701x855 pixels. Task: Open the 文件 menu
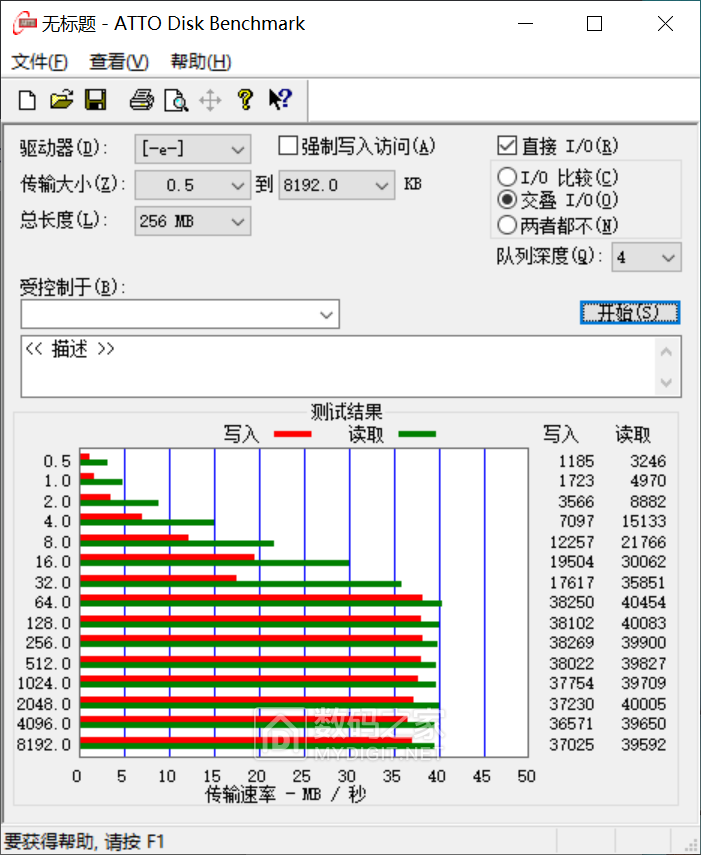[40, 62]
